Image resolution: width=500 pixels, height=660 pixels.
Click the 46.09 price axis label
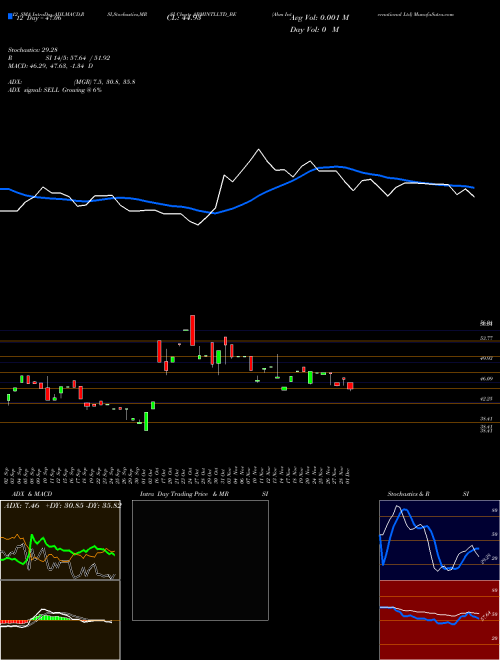[487, 379]
